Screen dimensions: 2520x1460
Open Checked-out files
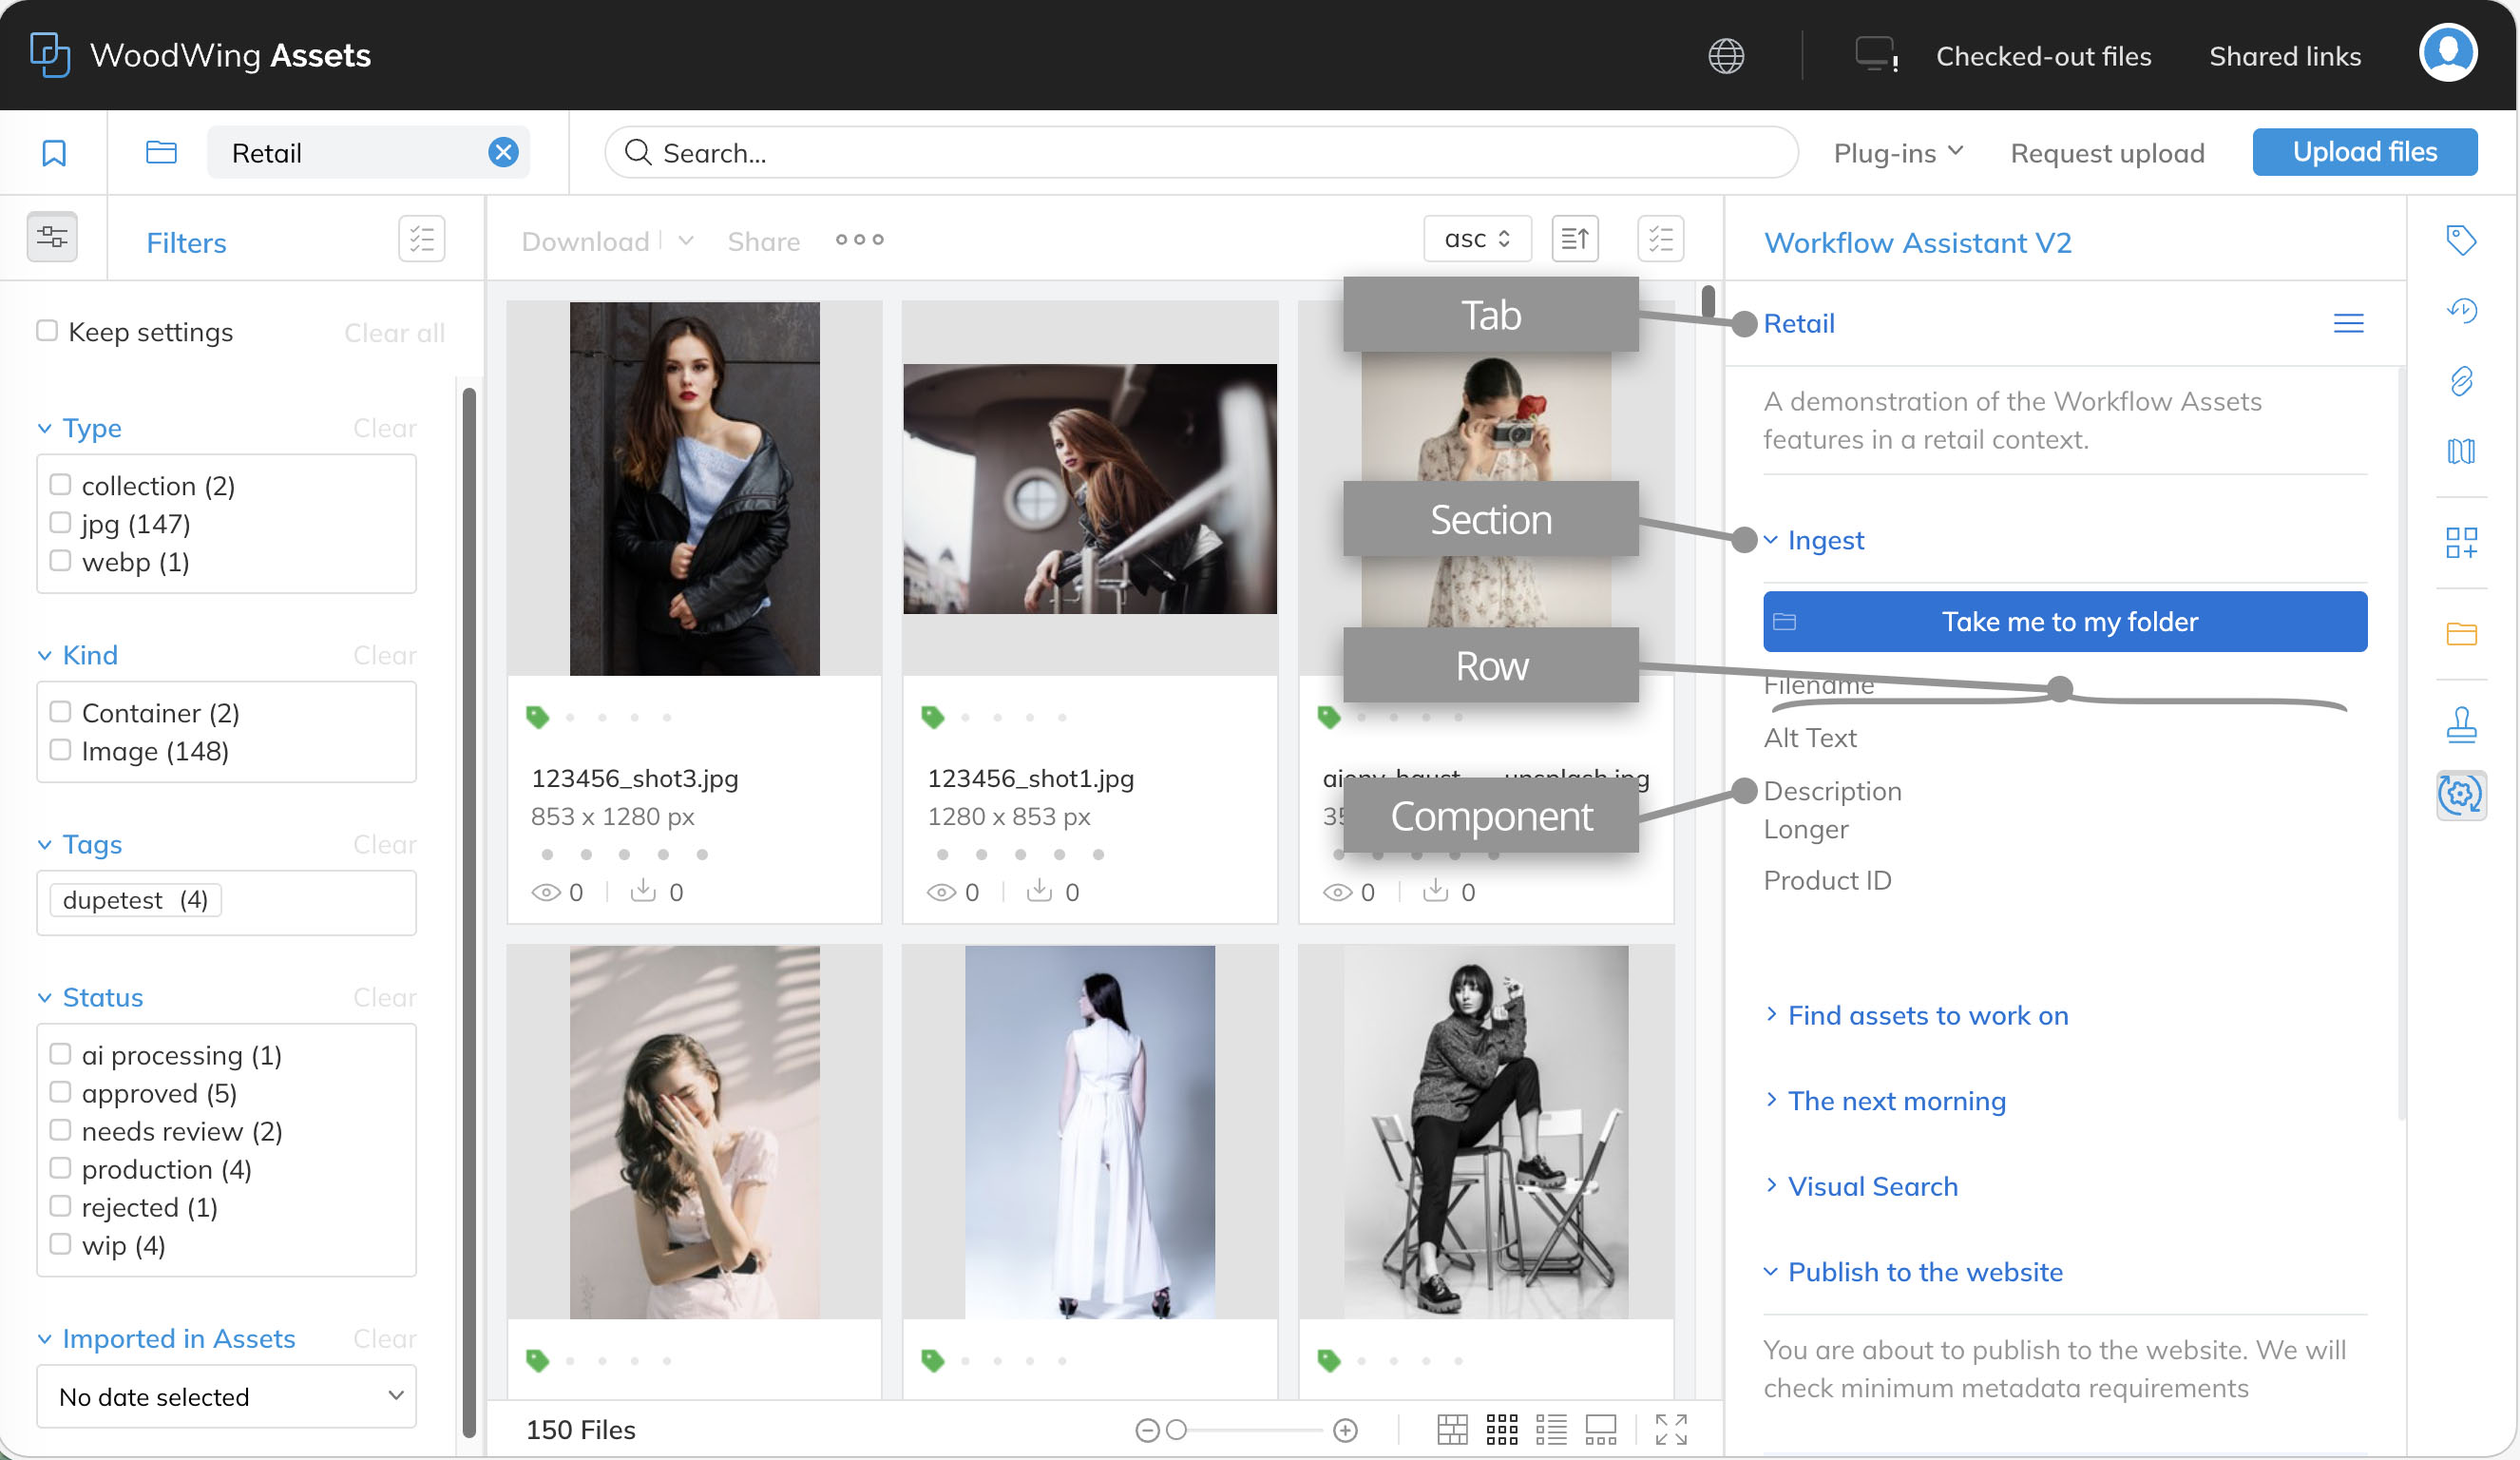(2043, 56)
